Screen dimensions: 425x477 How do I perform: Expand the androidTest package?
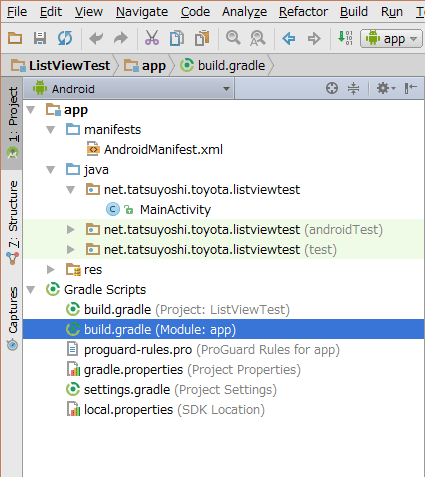[x=71, y=230]
